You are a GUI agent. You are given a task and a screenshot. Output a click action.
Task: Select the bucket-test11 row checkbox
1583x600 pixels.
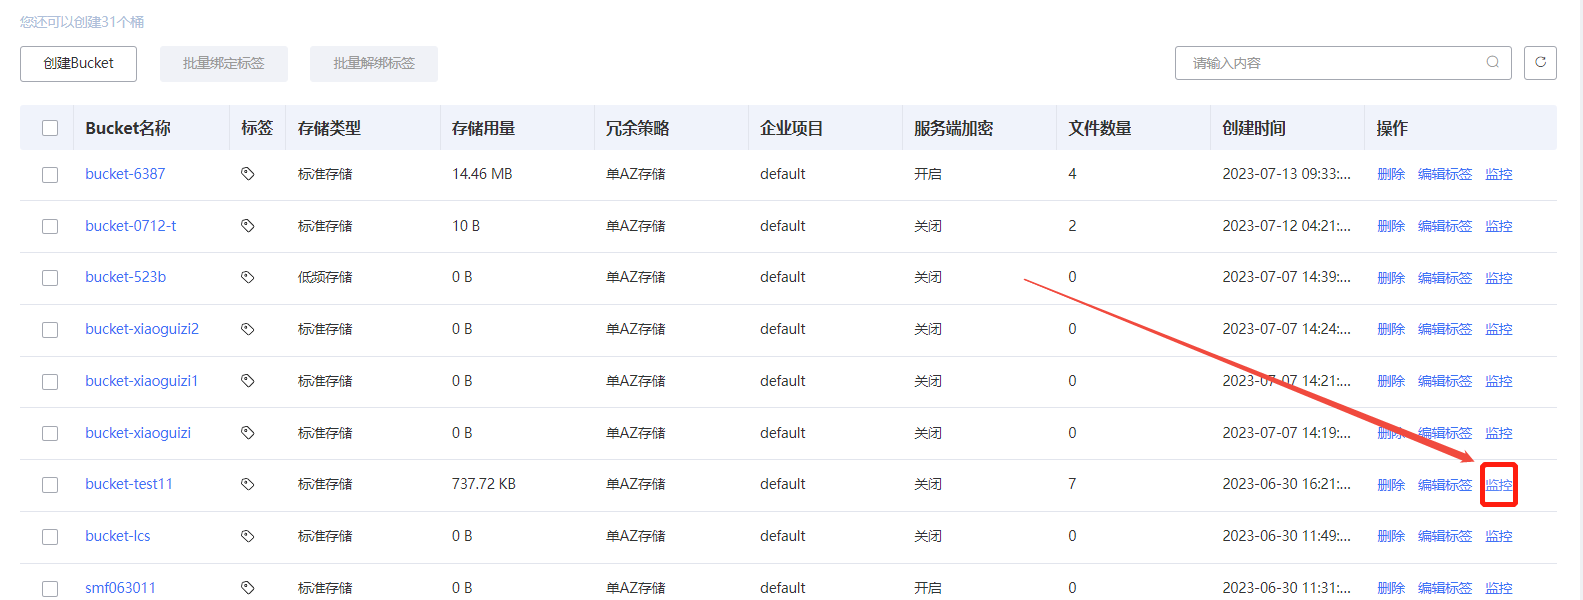[50, 485]
